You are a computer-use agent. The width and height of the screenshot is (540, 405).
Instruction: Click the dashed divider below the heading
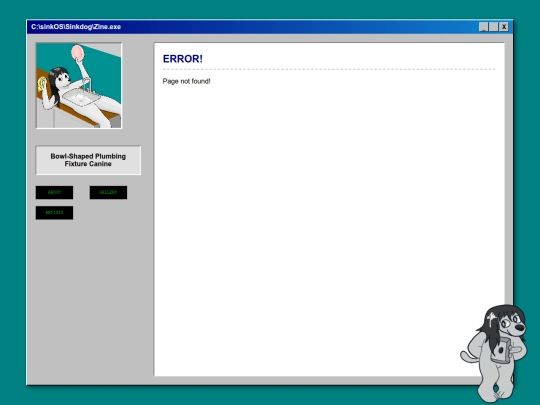pyautogui.click(x=329, y=69)
